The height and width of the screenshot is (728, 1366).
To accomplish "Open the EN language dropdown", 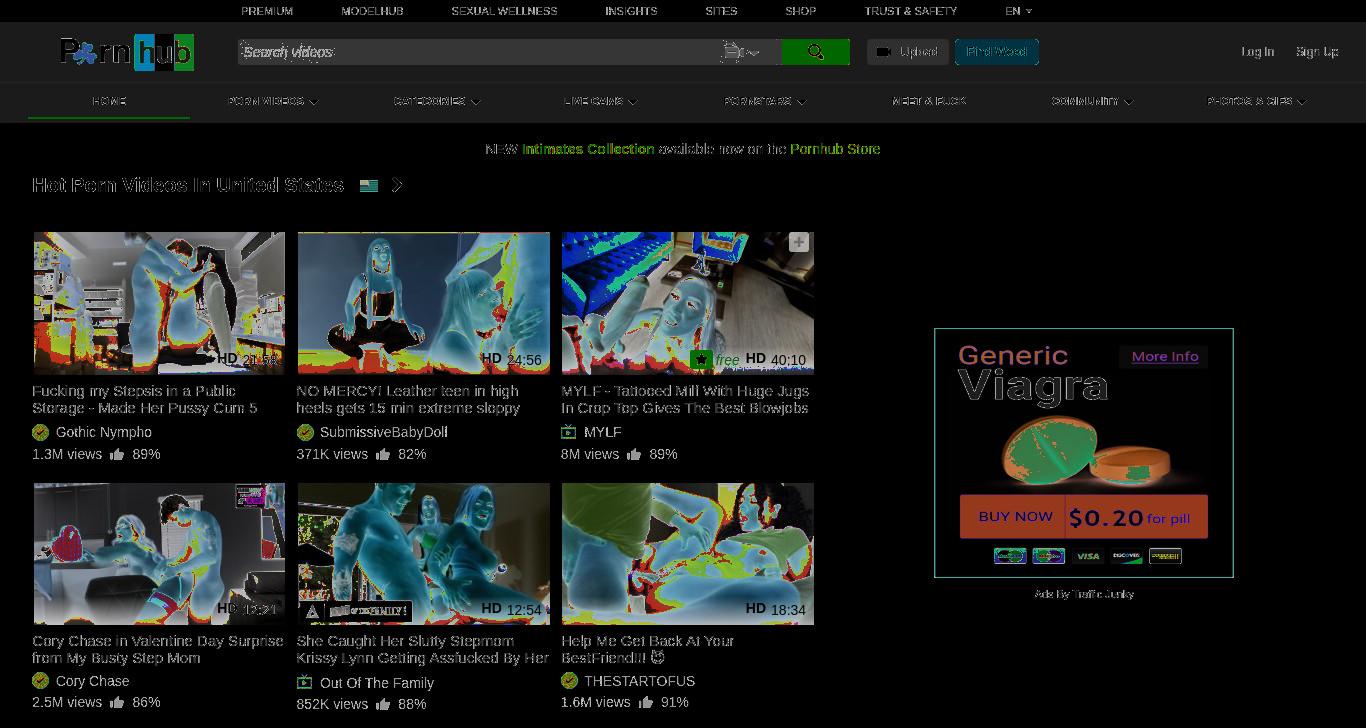I will [1019, 11].
